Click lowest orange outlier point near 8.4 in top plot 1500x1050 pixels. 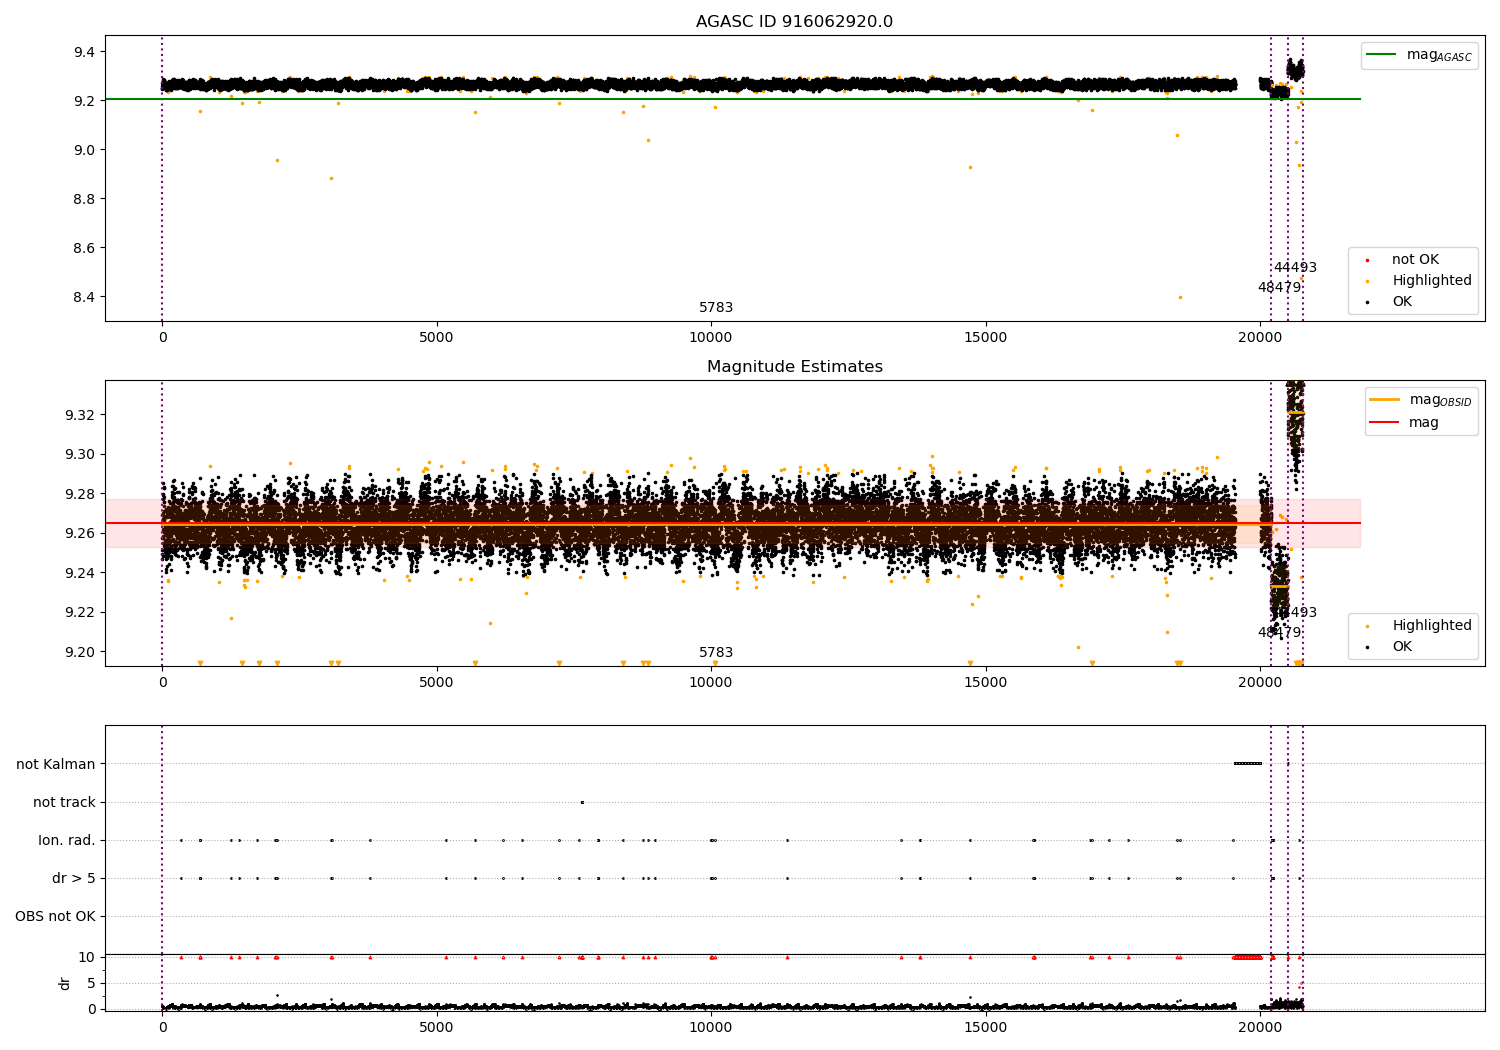pyautogui.click(x=1180, y=297)
